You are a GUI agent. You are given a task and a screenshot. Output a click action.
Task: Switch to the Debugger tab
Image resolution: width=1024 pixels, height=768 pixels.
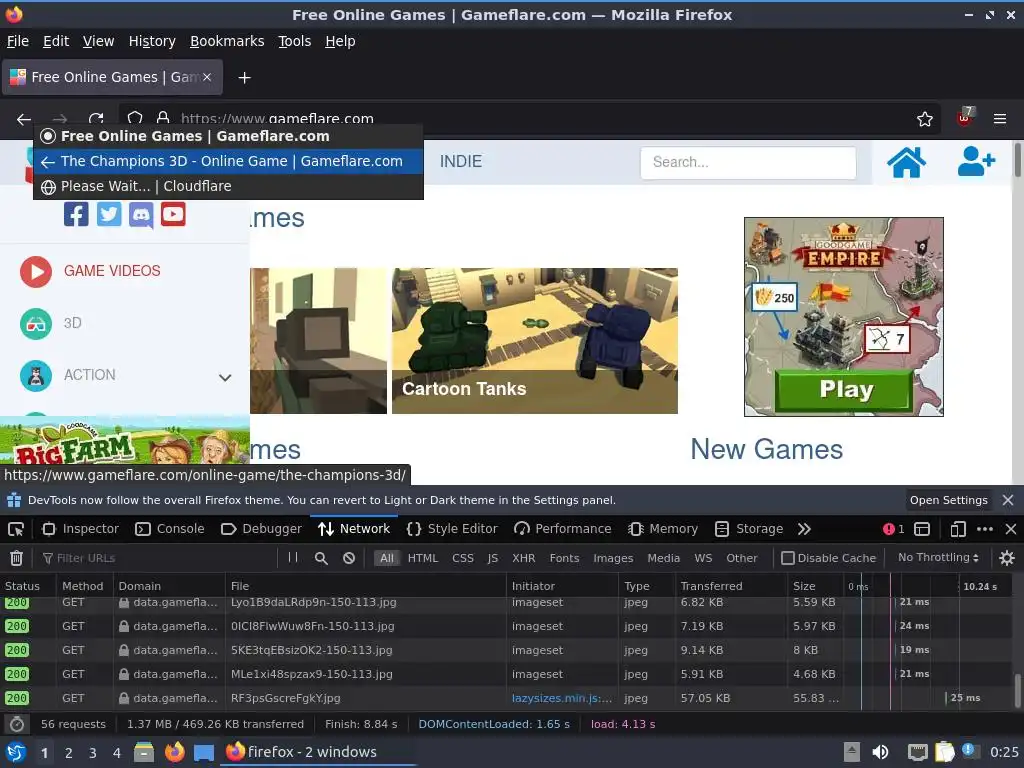coord(261,529)
